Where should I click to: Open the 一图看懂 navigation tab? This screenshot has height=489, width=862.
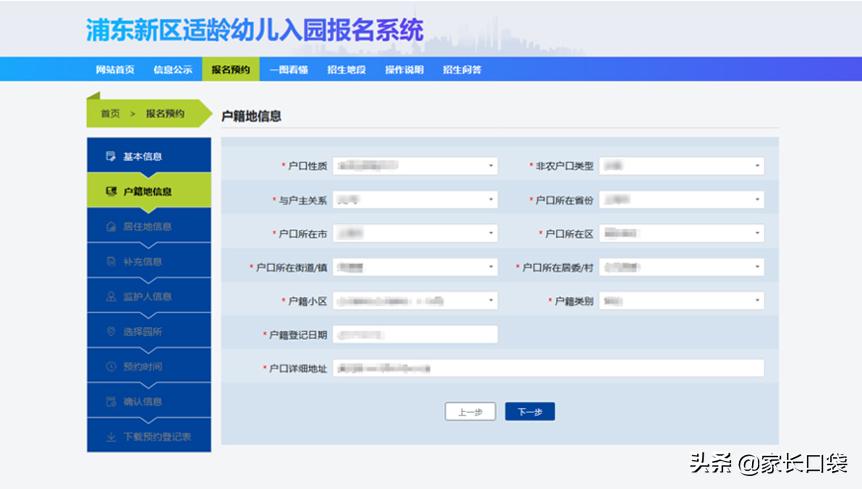click(x=289, y=70)
